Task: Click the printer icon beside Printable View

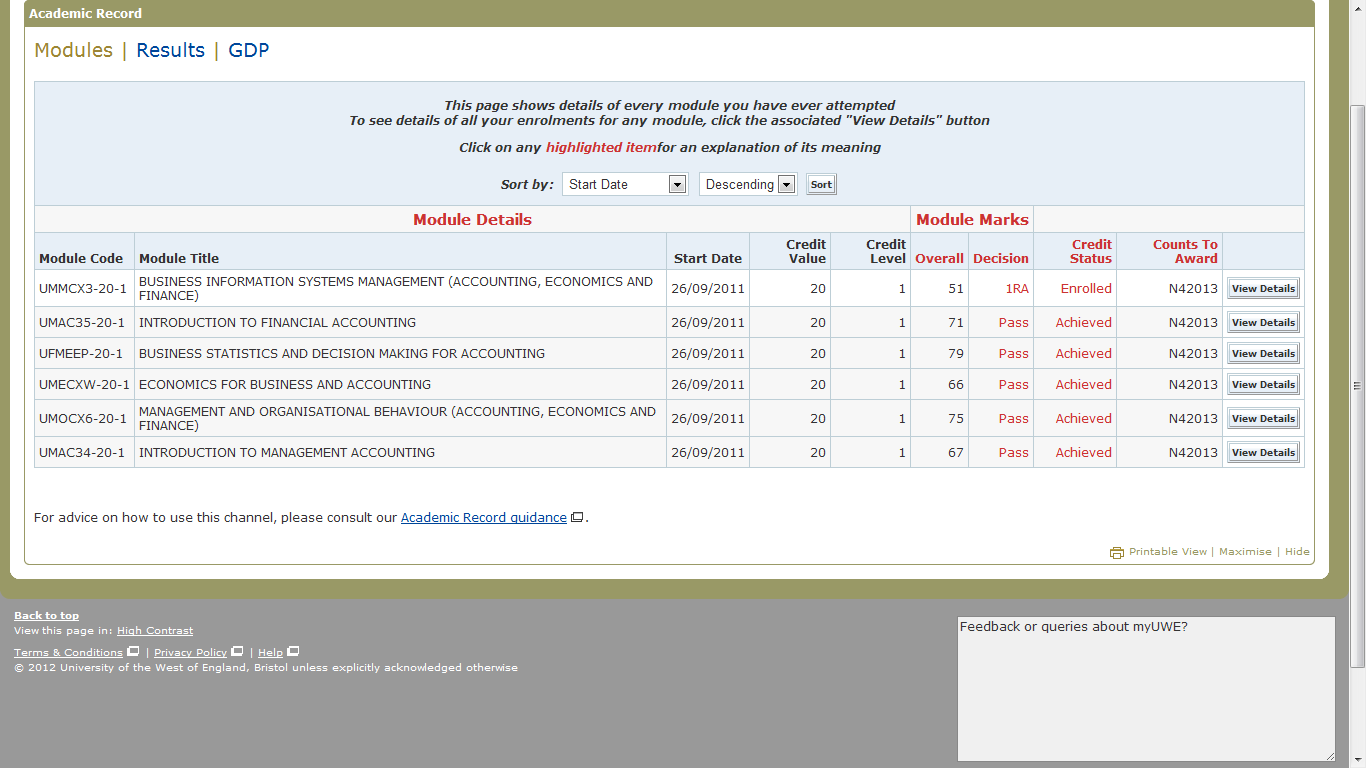Action: click(1116, 552)
